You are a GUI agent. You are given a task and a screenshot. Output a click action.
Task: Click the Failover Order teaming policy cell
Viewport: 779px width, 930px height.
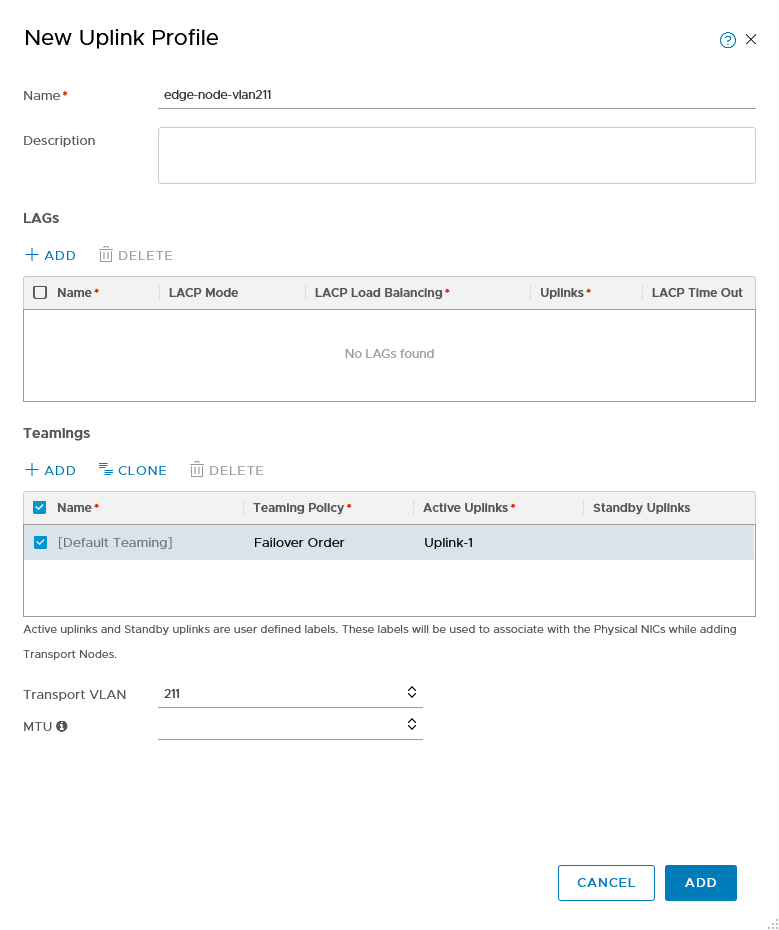(x=299, y=543)
